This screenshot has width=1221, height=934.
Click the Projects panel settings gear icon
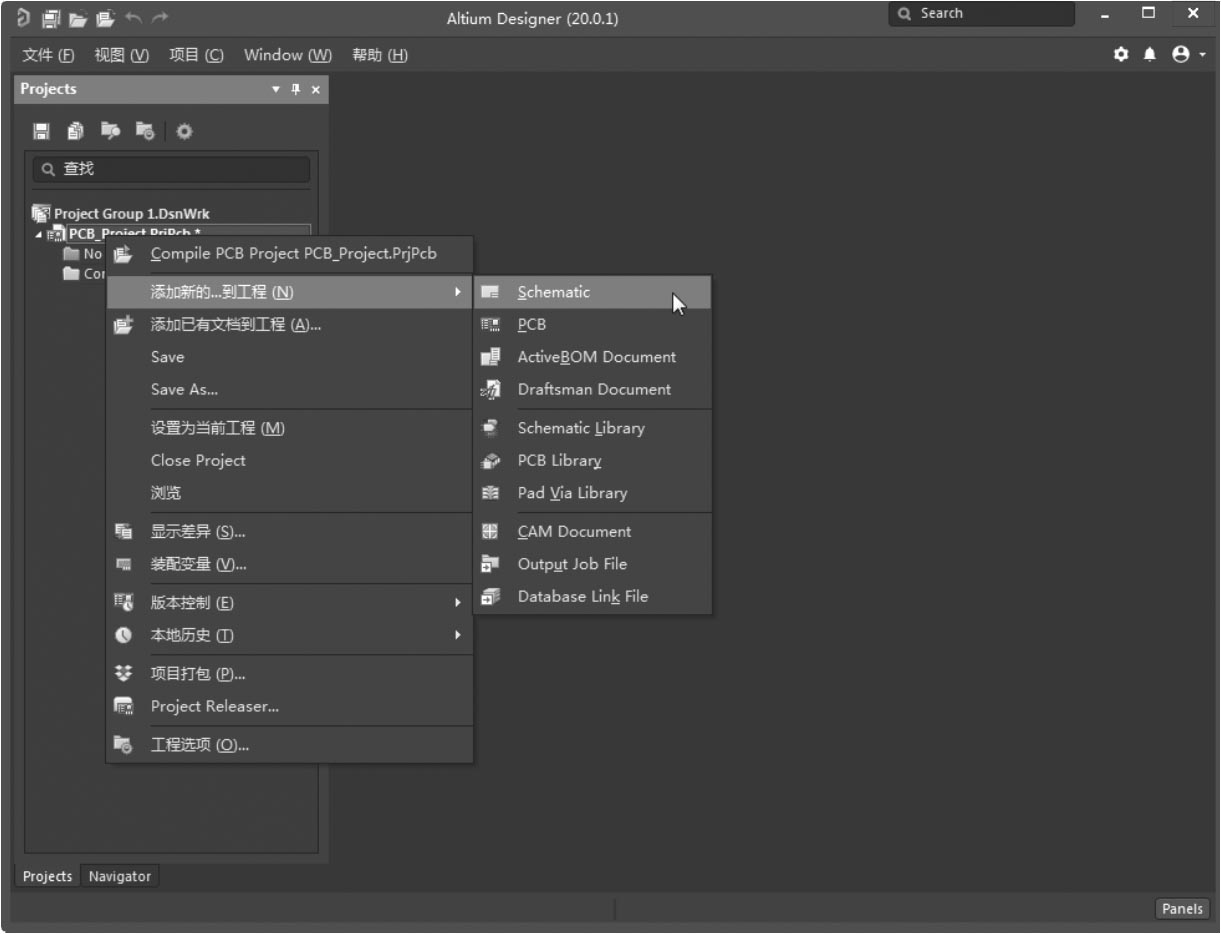tap(184, 131)
